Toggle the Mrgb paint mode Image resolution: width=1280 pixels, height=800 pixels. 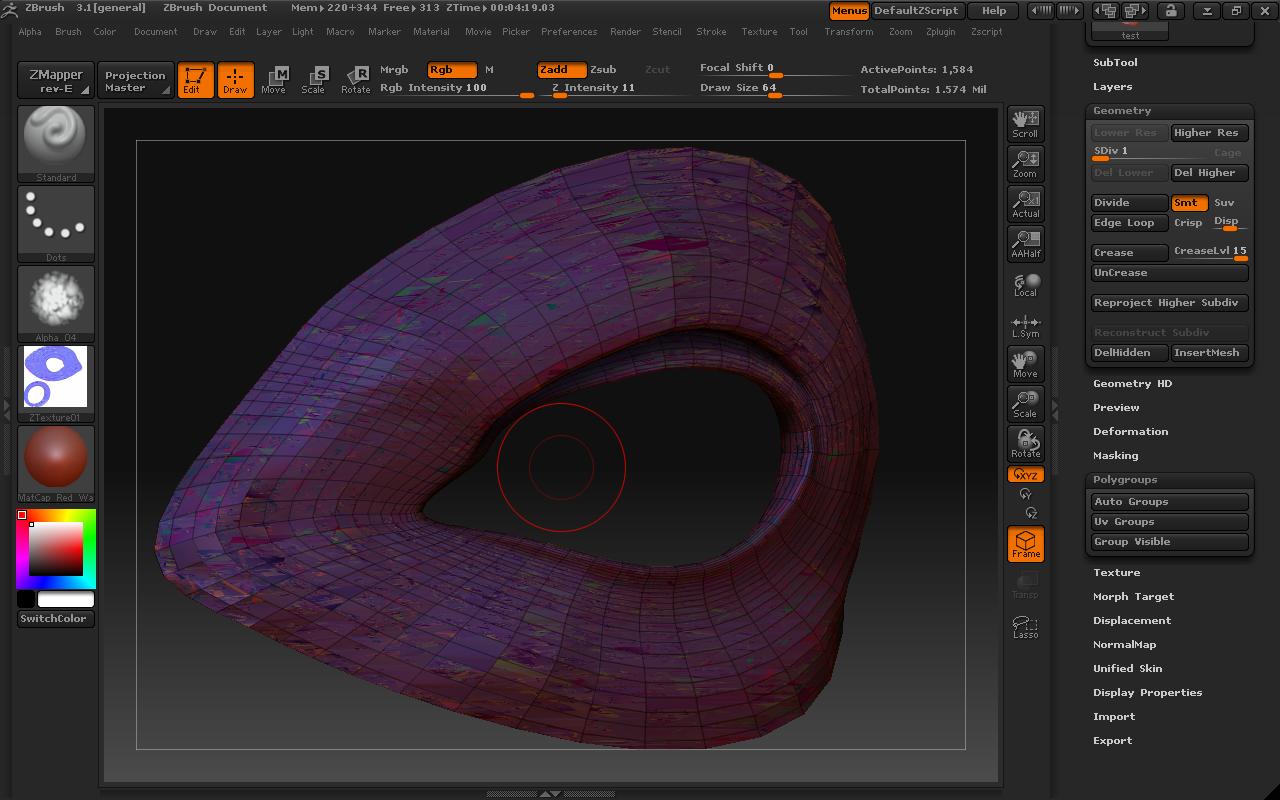click(x=394, y=69)
